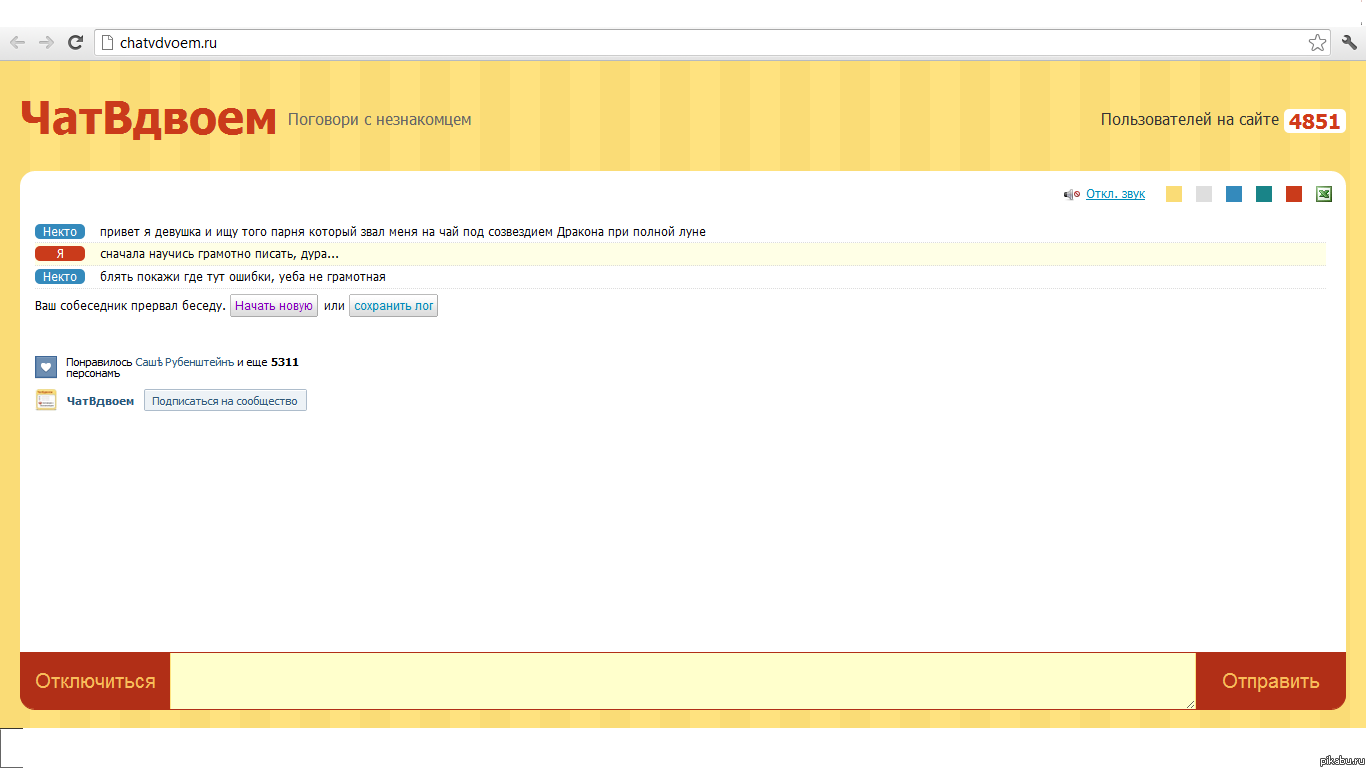Go back using the browser back arrow

coord(17,42)
